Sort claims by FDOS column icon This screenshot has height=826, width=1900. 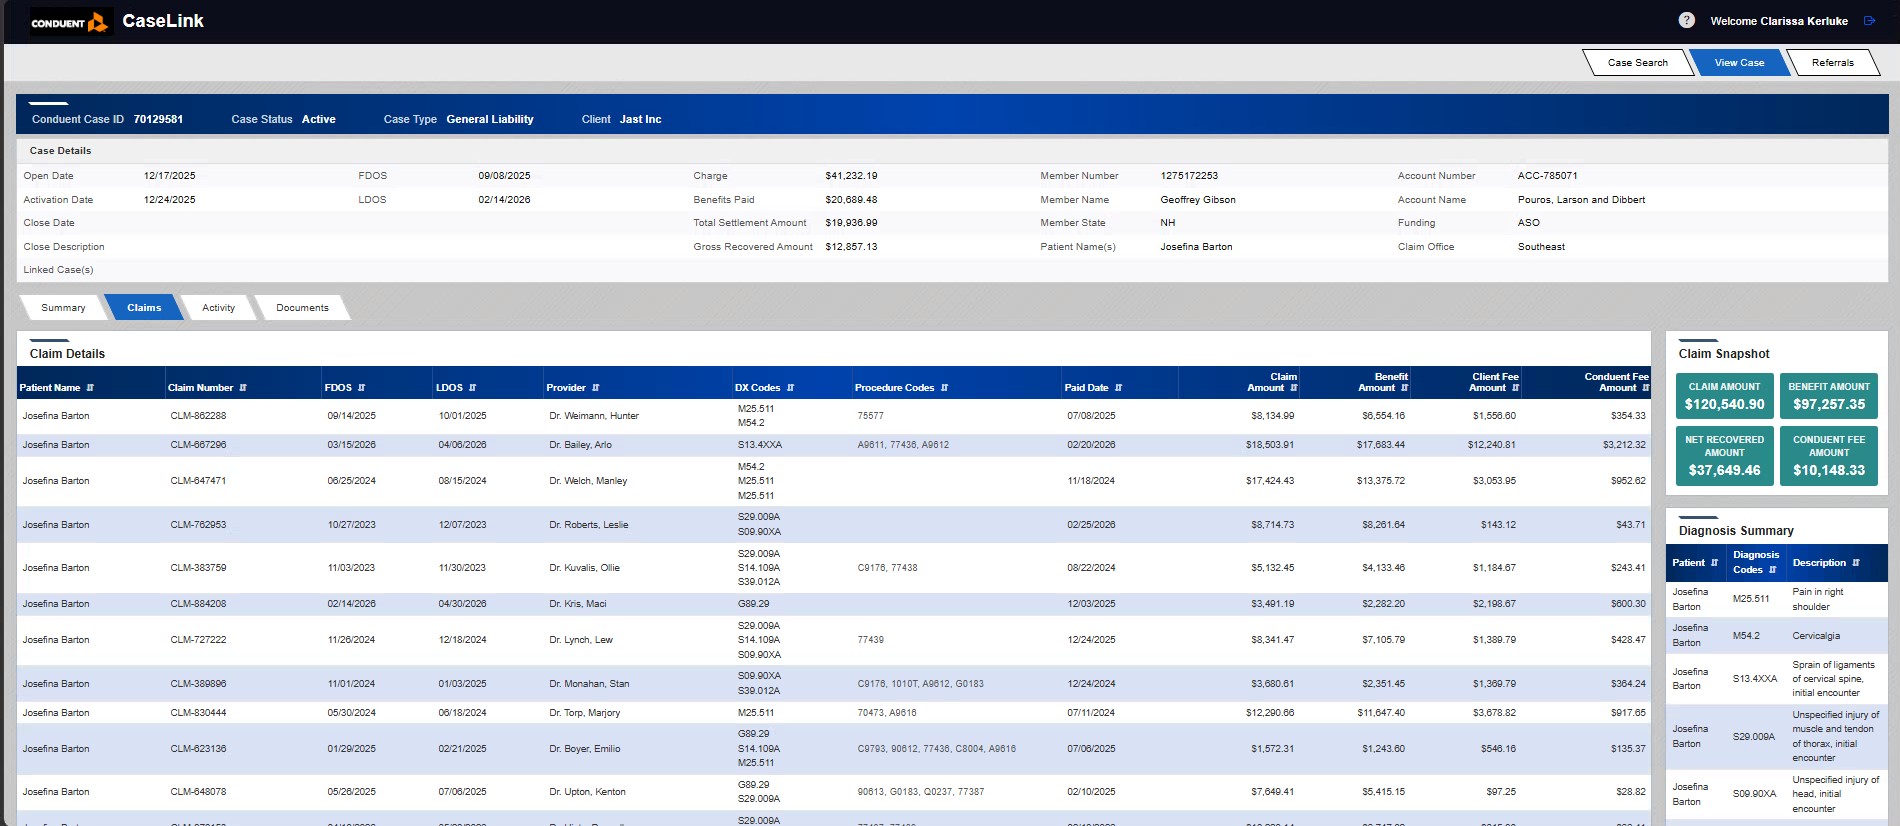(x=362, y=388)
